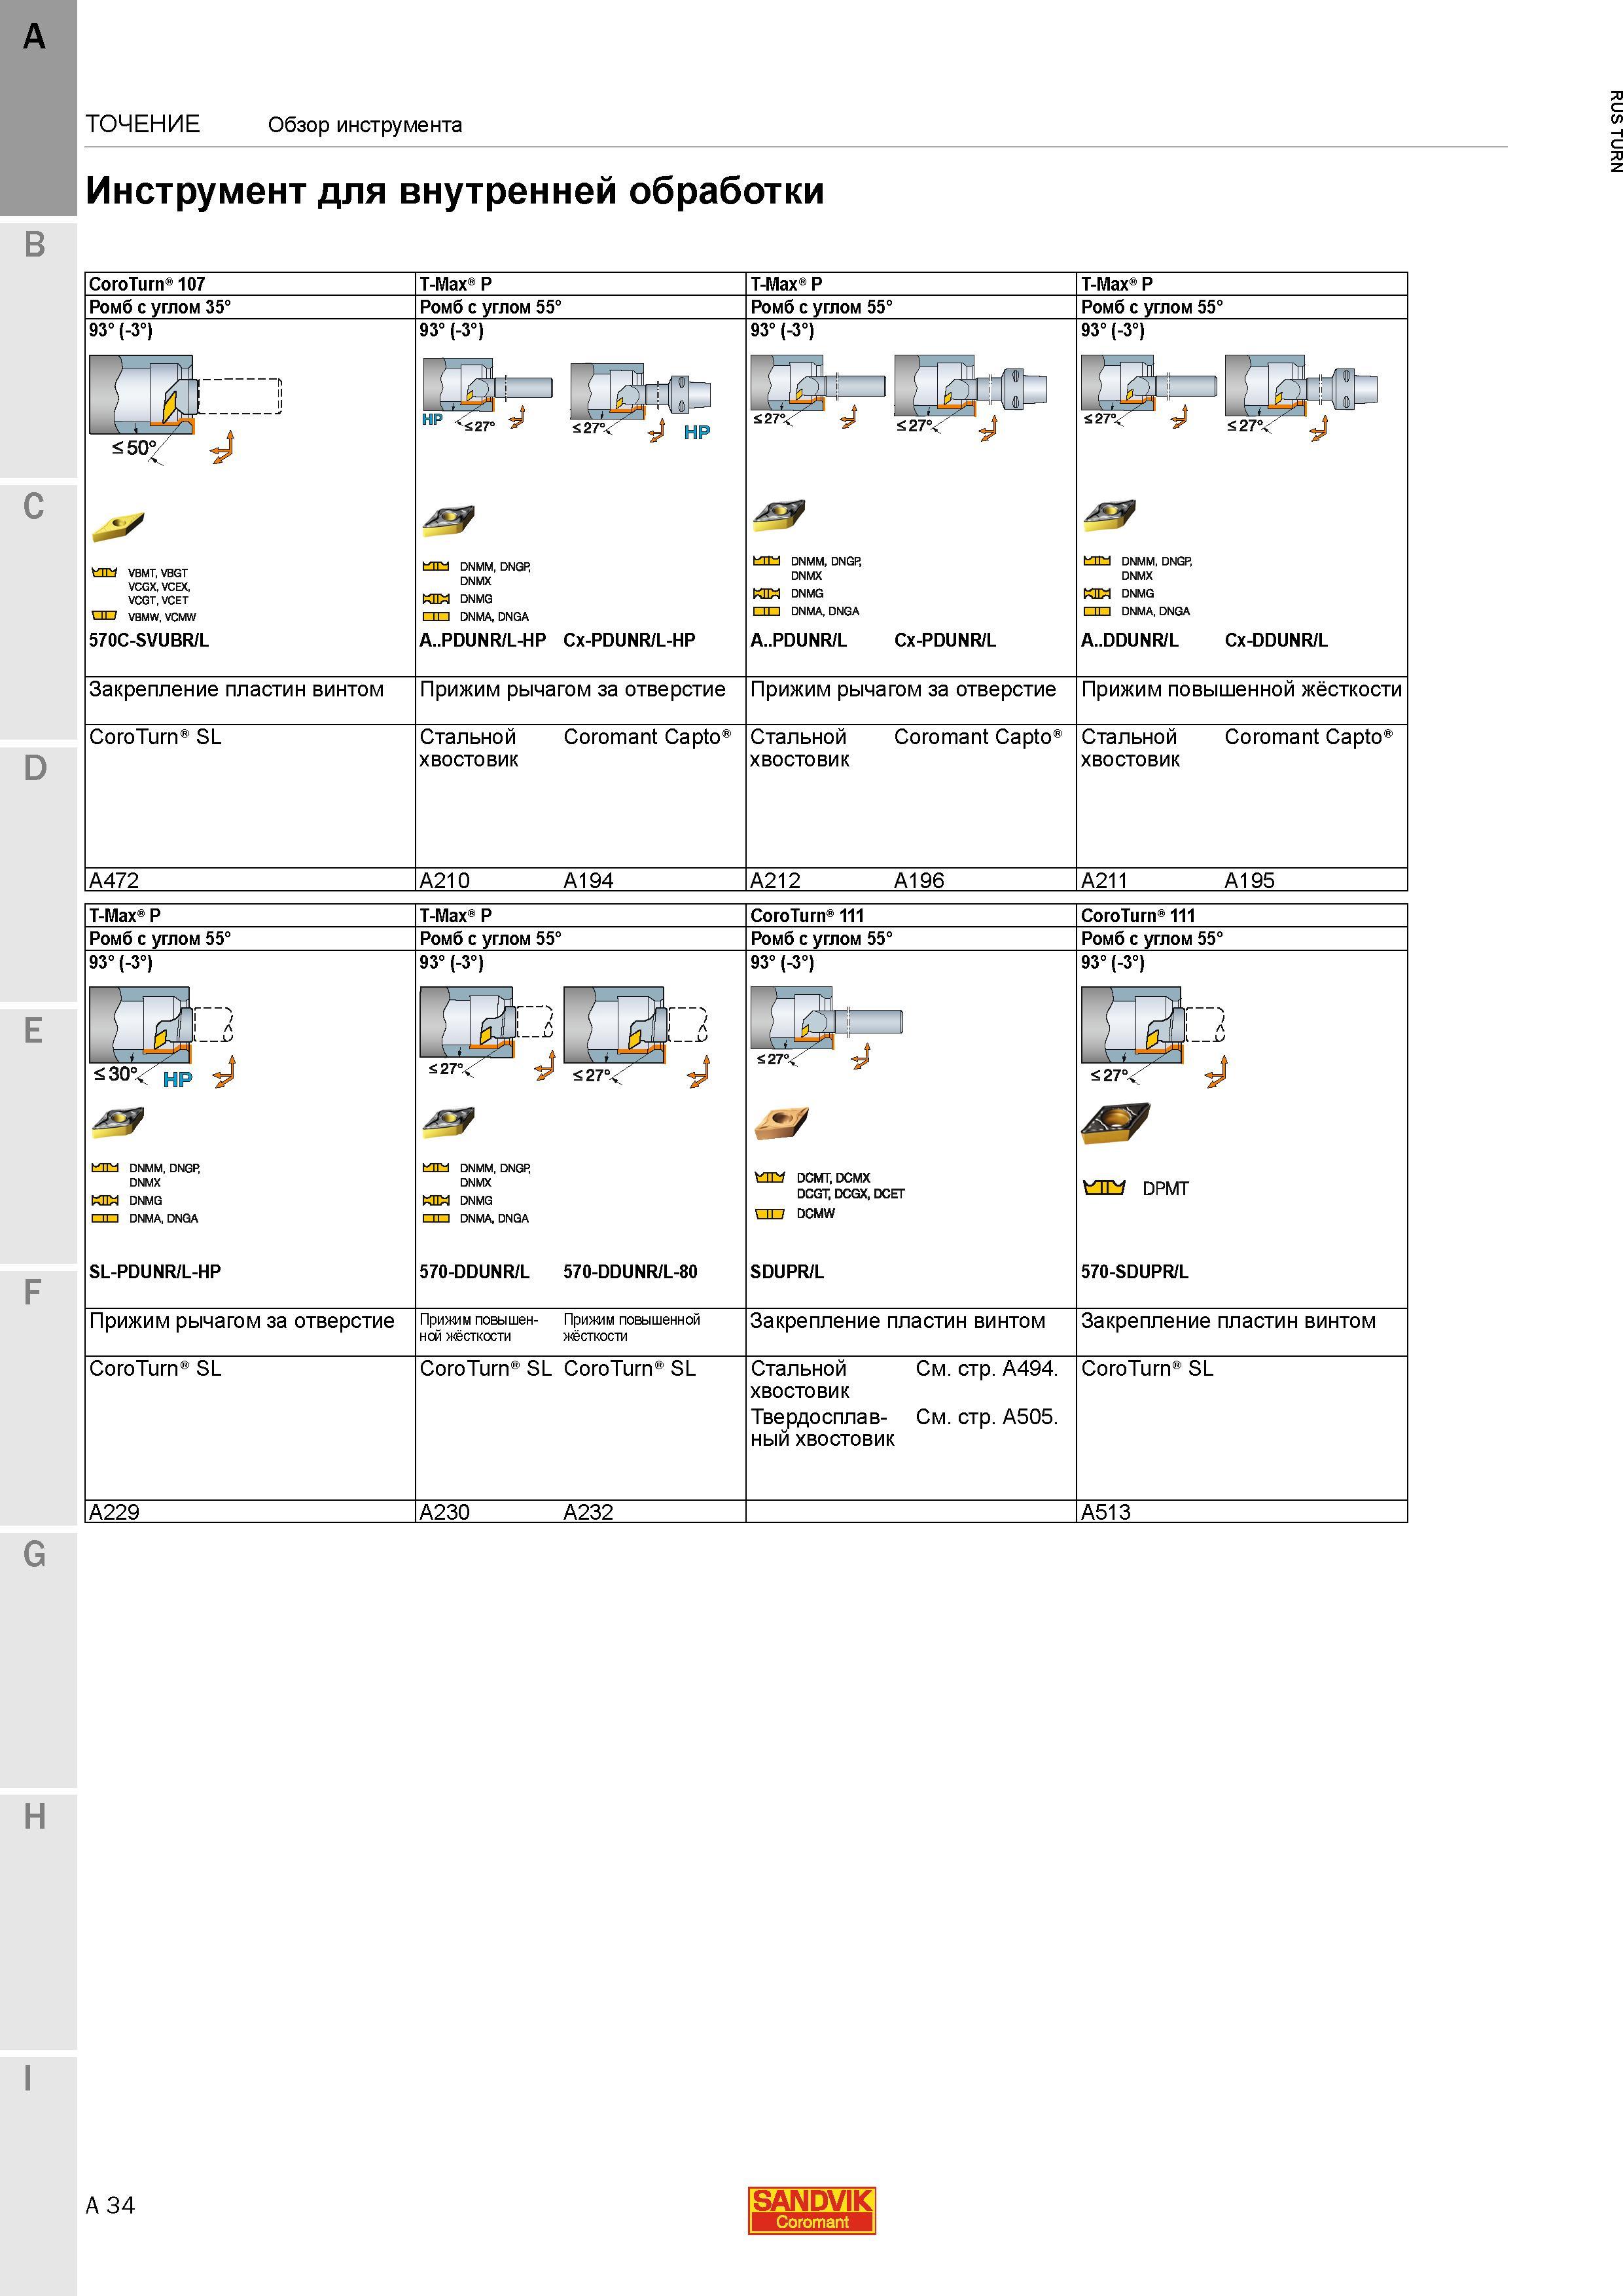
Task: Open section tab I
Action: click(38, 2176)
